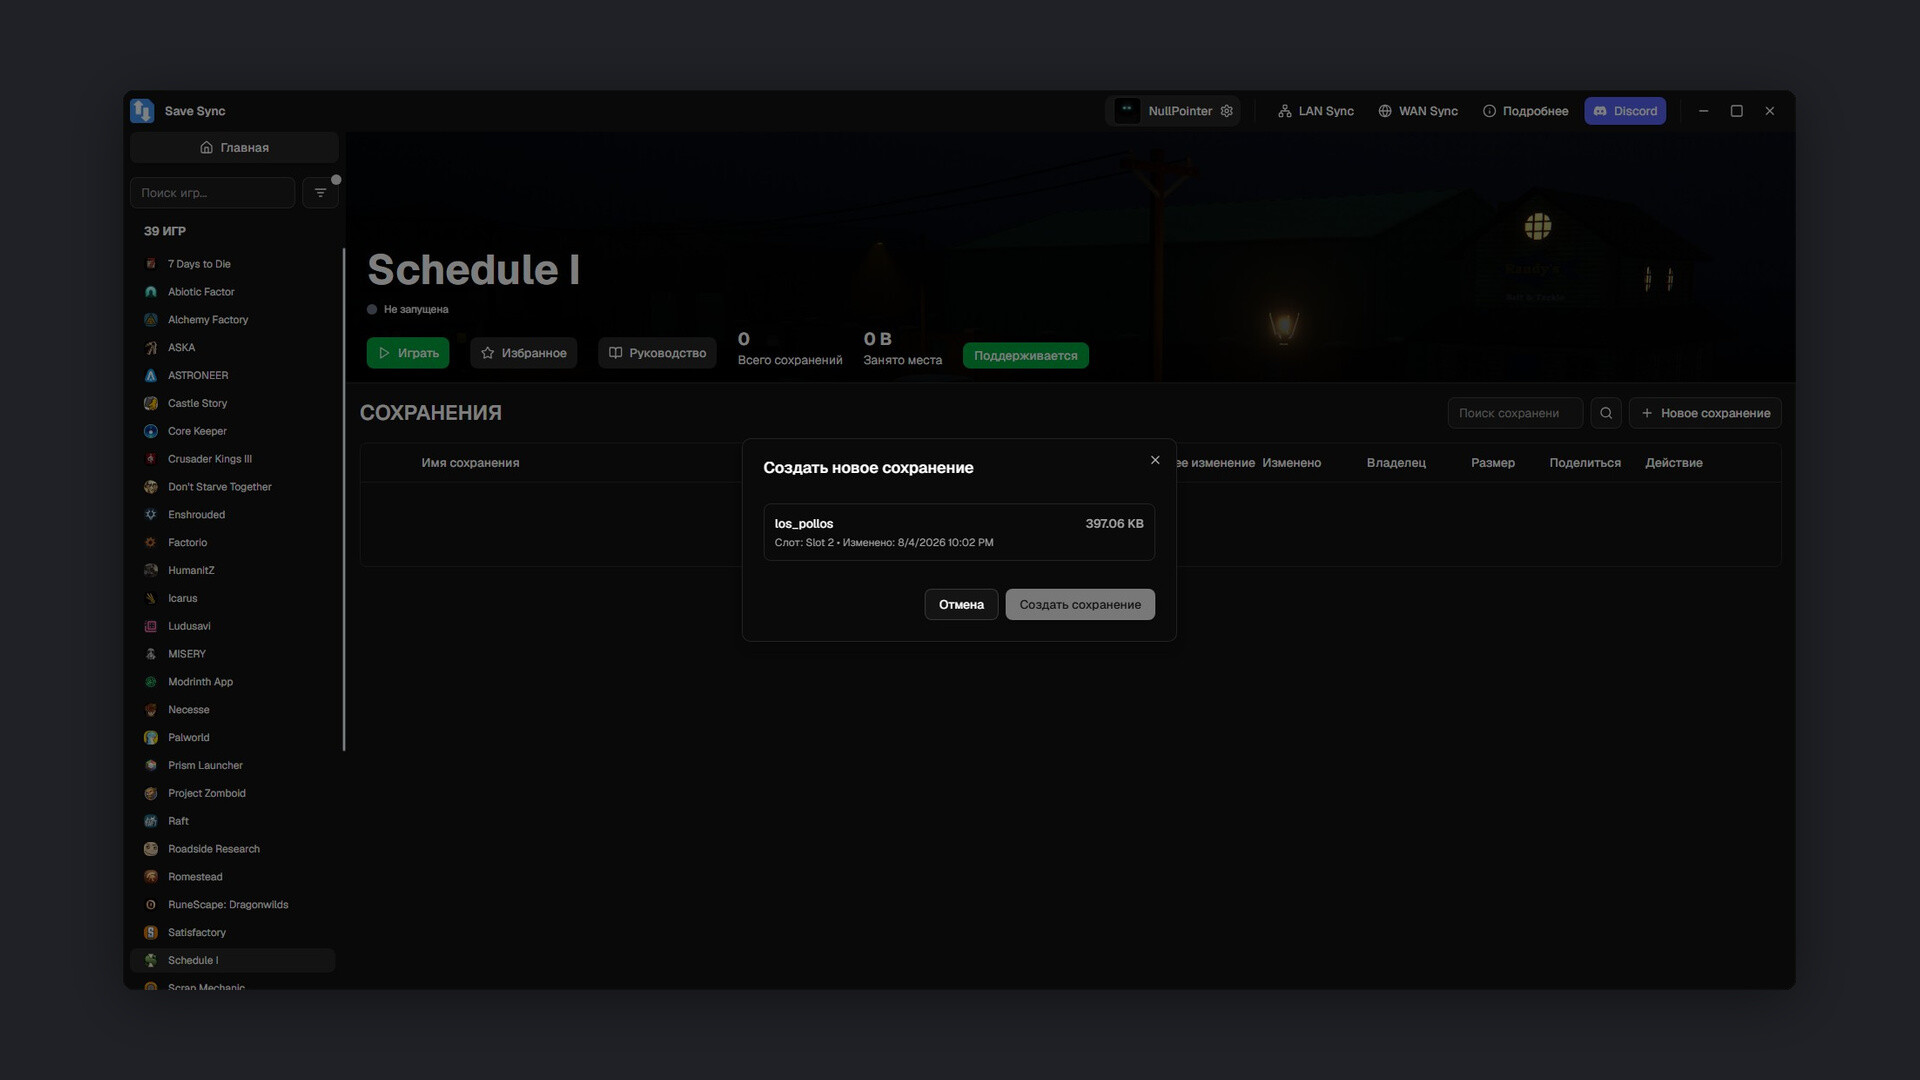Close the create new save dialog
Image resolution: width=1920 pixels, height=1080 pixels.
pos(1155,460)
